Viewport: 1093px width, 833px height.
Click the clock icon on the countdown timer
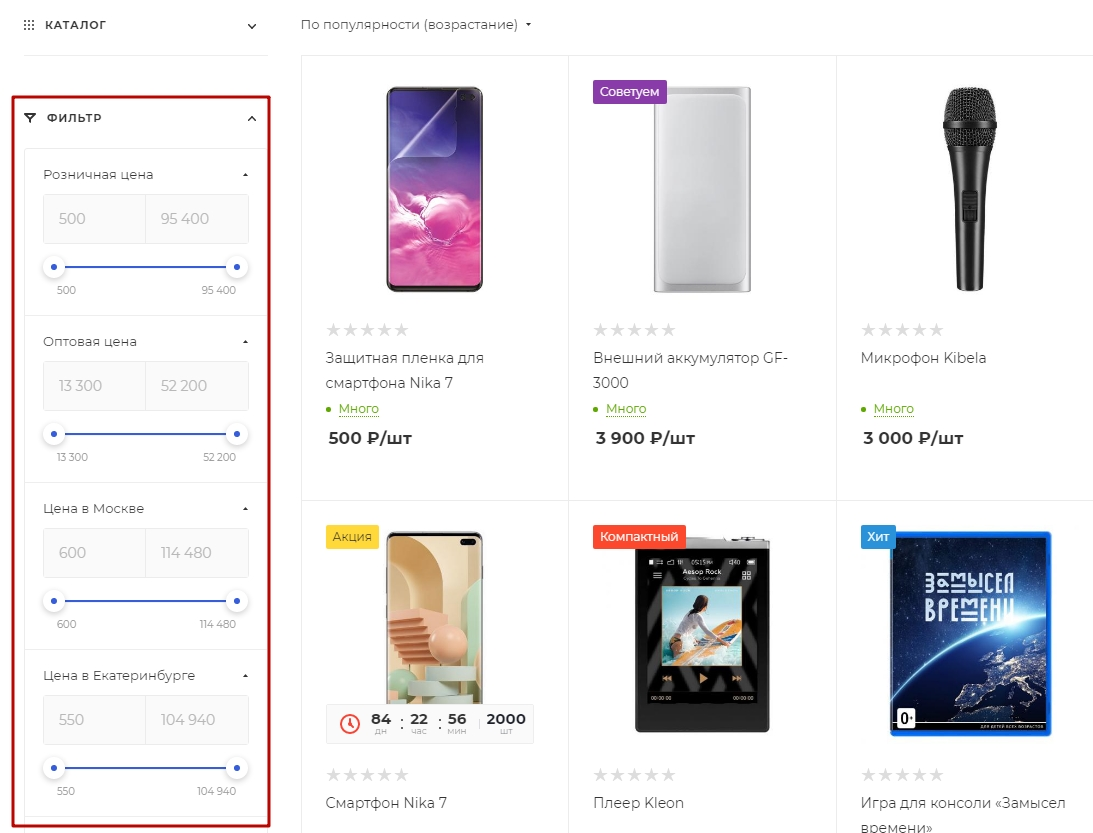click(350, 723)
